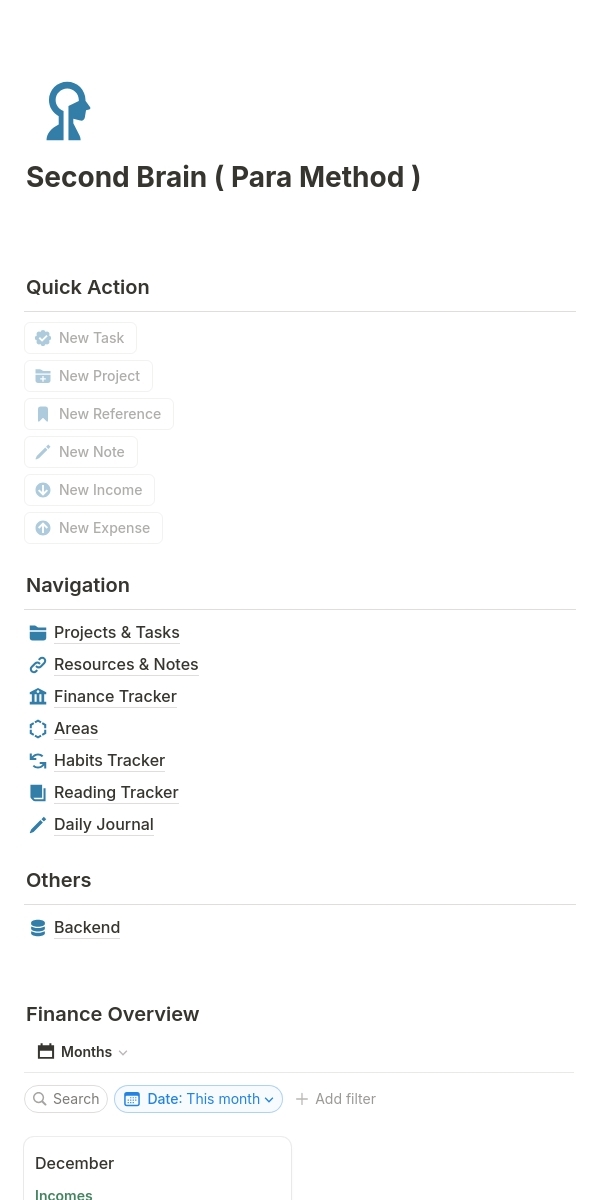Click the search magnifier in Finance Overview
Viewport: 600px width, 1200px height.
[x=40, y=1098]
